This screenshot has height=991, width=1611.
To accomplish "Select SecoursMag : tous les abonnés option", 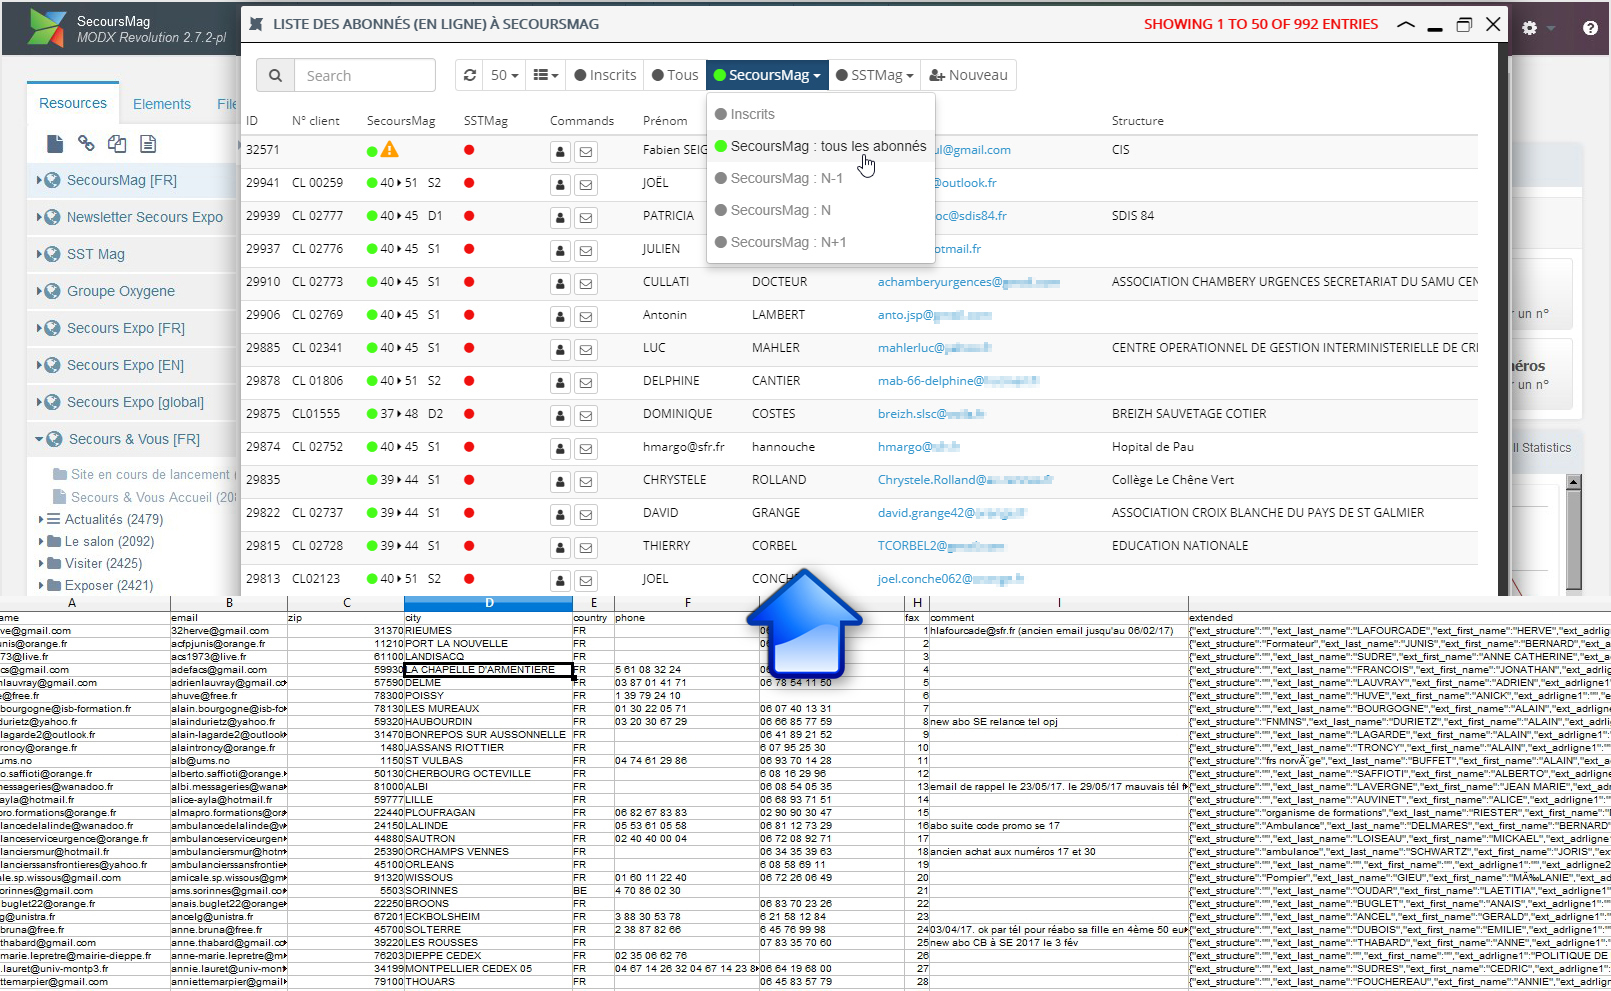I will pyautogui.click(x=820, y=146).
